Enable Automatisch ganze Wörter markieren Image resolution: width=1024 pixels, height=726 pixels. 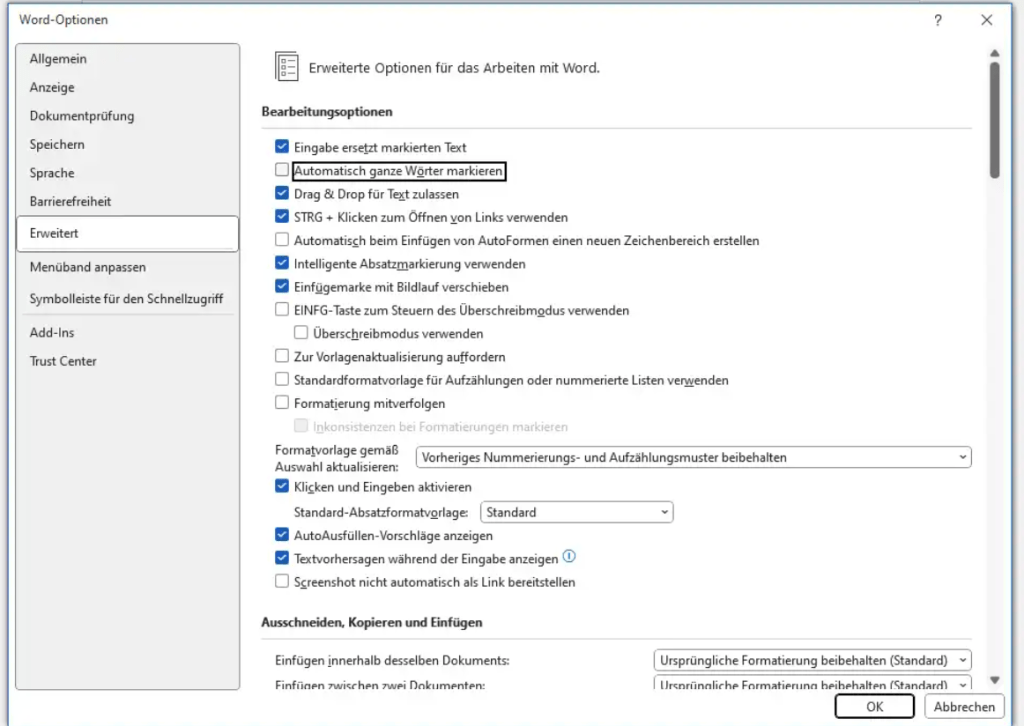tap(282, 171)
